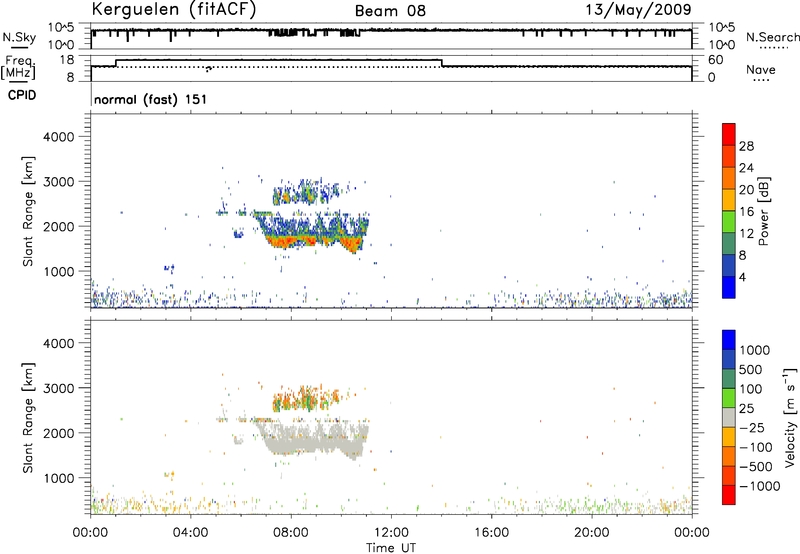
Task: Click the 2000 tick in the velocity panel
Action: pyautogui.click(x=58, y=433)
